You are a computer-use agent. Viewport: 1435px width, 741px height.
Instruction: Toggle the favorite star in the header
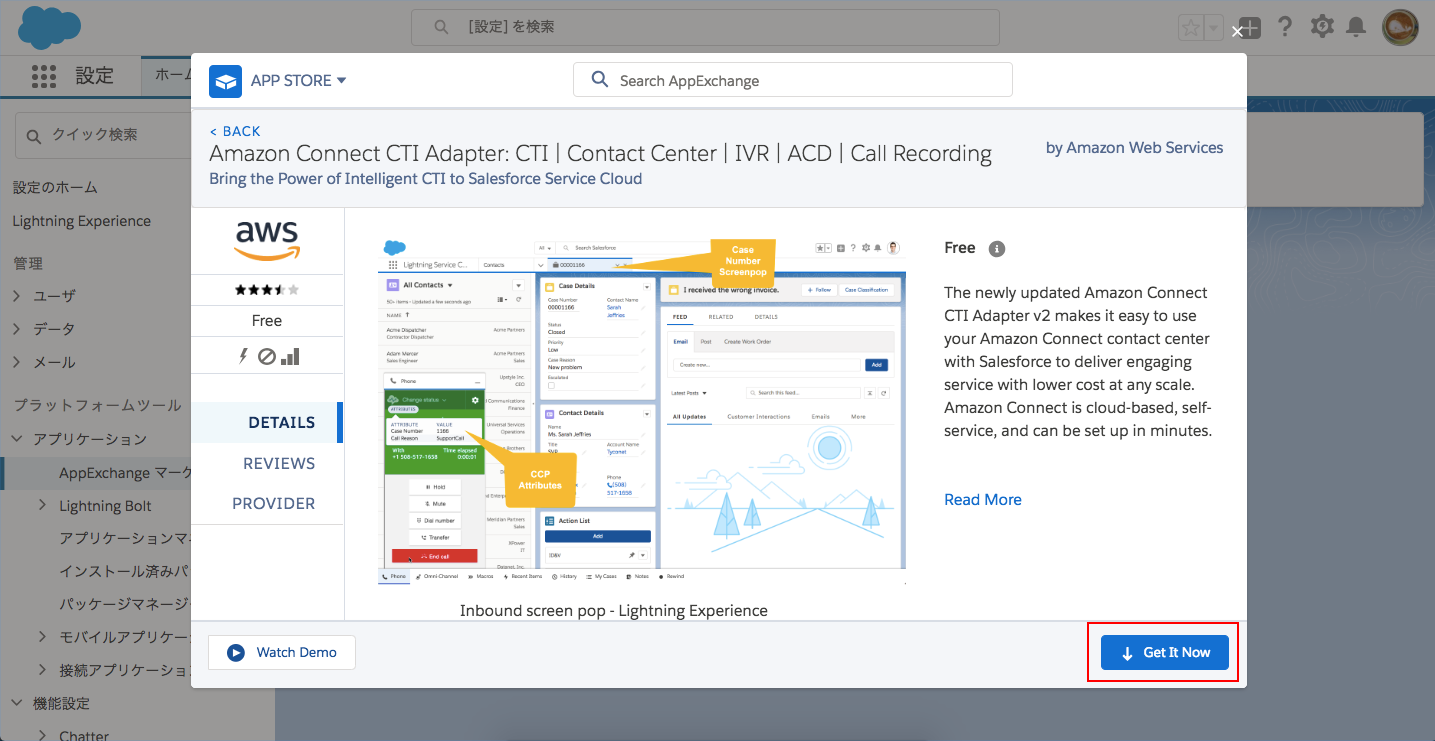[1191, 27]
